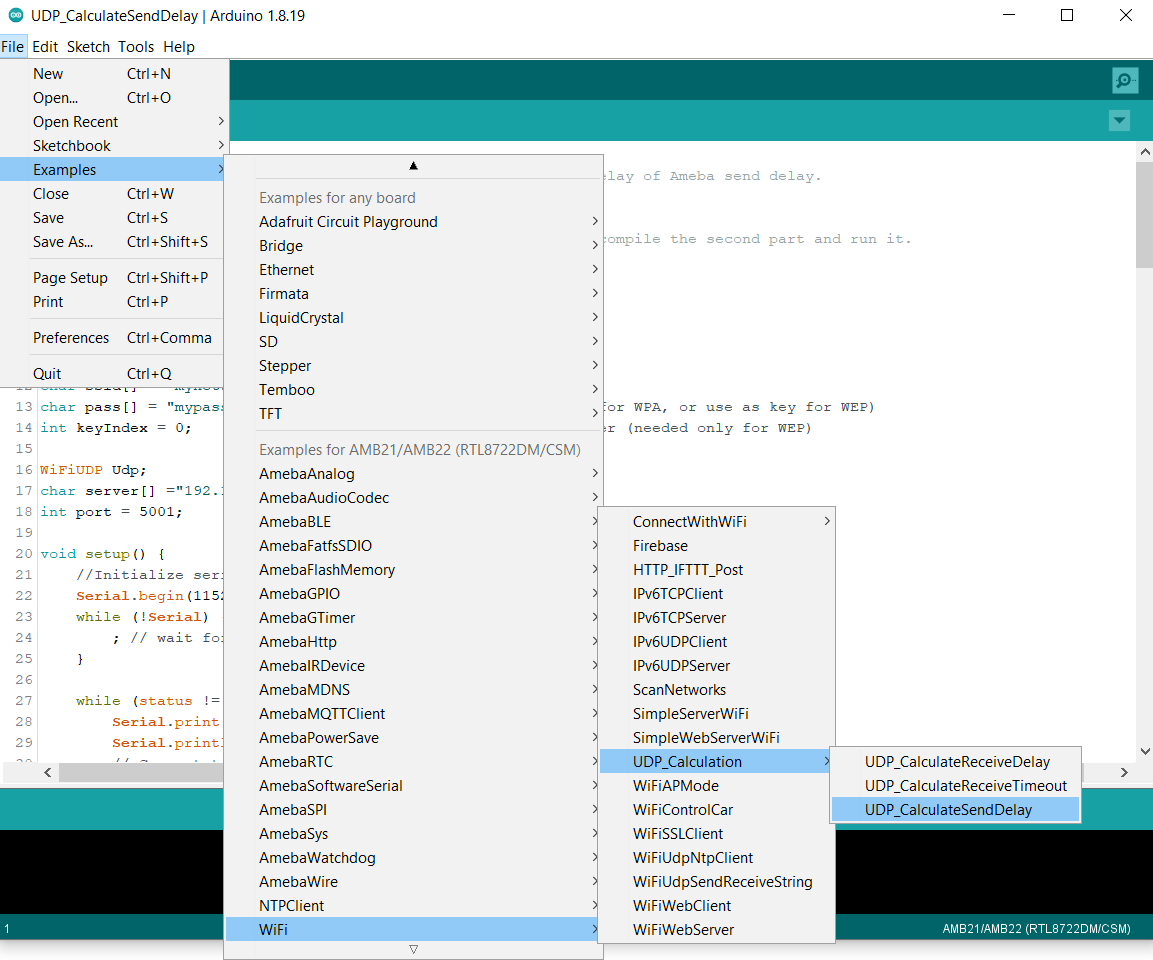The width and height of the screenshot is (1153, 960).
Task: Open the Help menu
Action: pyautogui.click(x=179, y=46)
